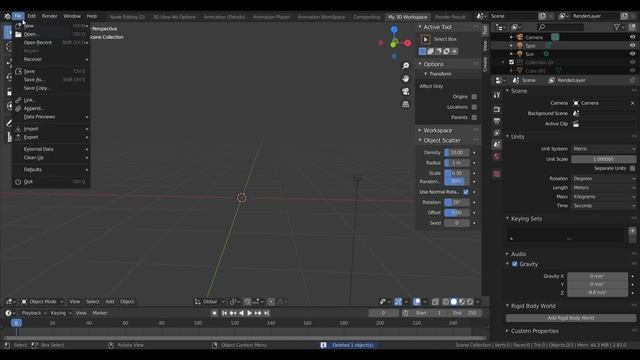This screenshot has height=360, width=640.
Task: Choose Save As in File menu
Action: 51,80
